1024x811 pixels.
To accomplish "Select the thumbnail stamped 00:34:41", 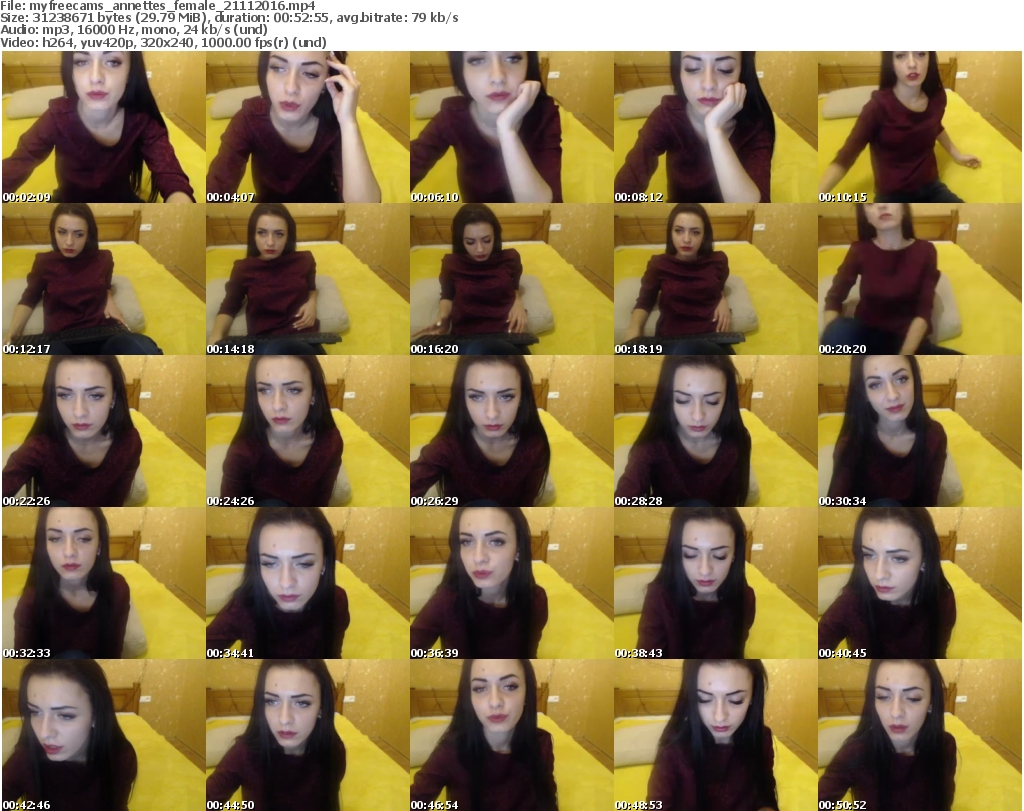I will 308,583.
